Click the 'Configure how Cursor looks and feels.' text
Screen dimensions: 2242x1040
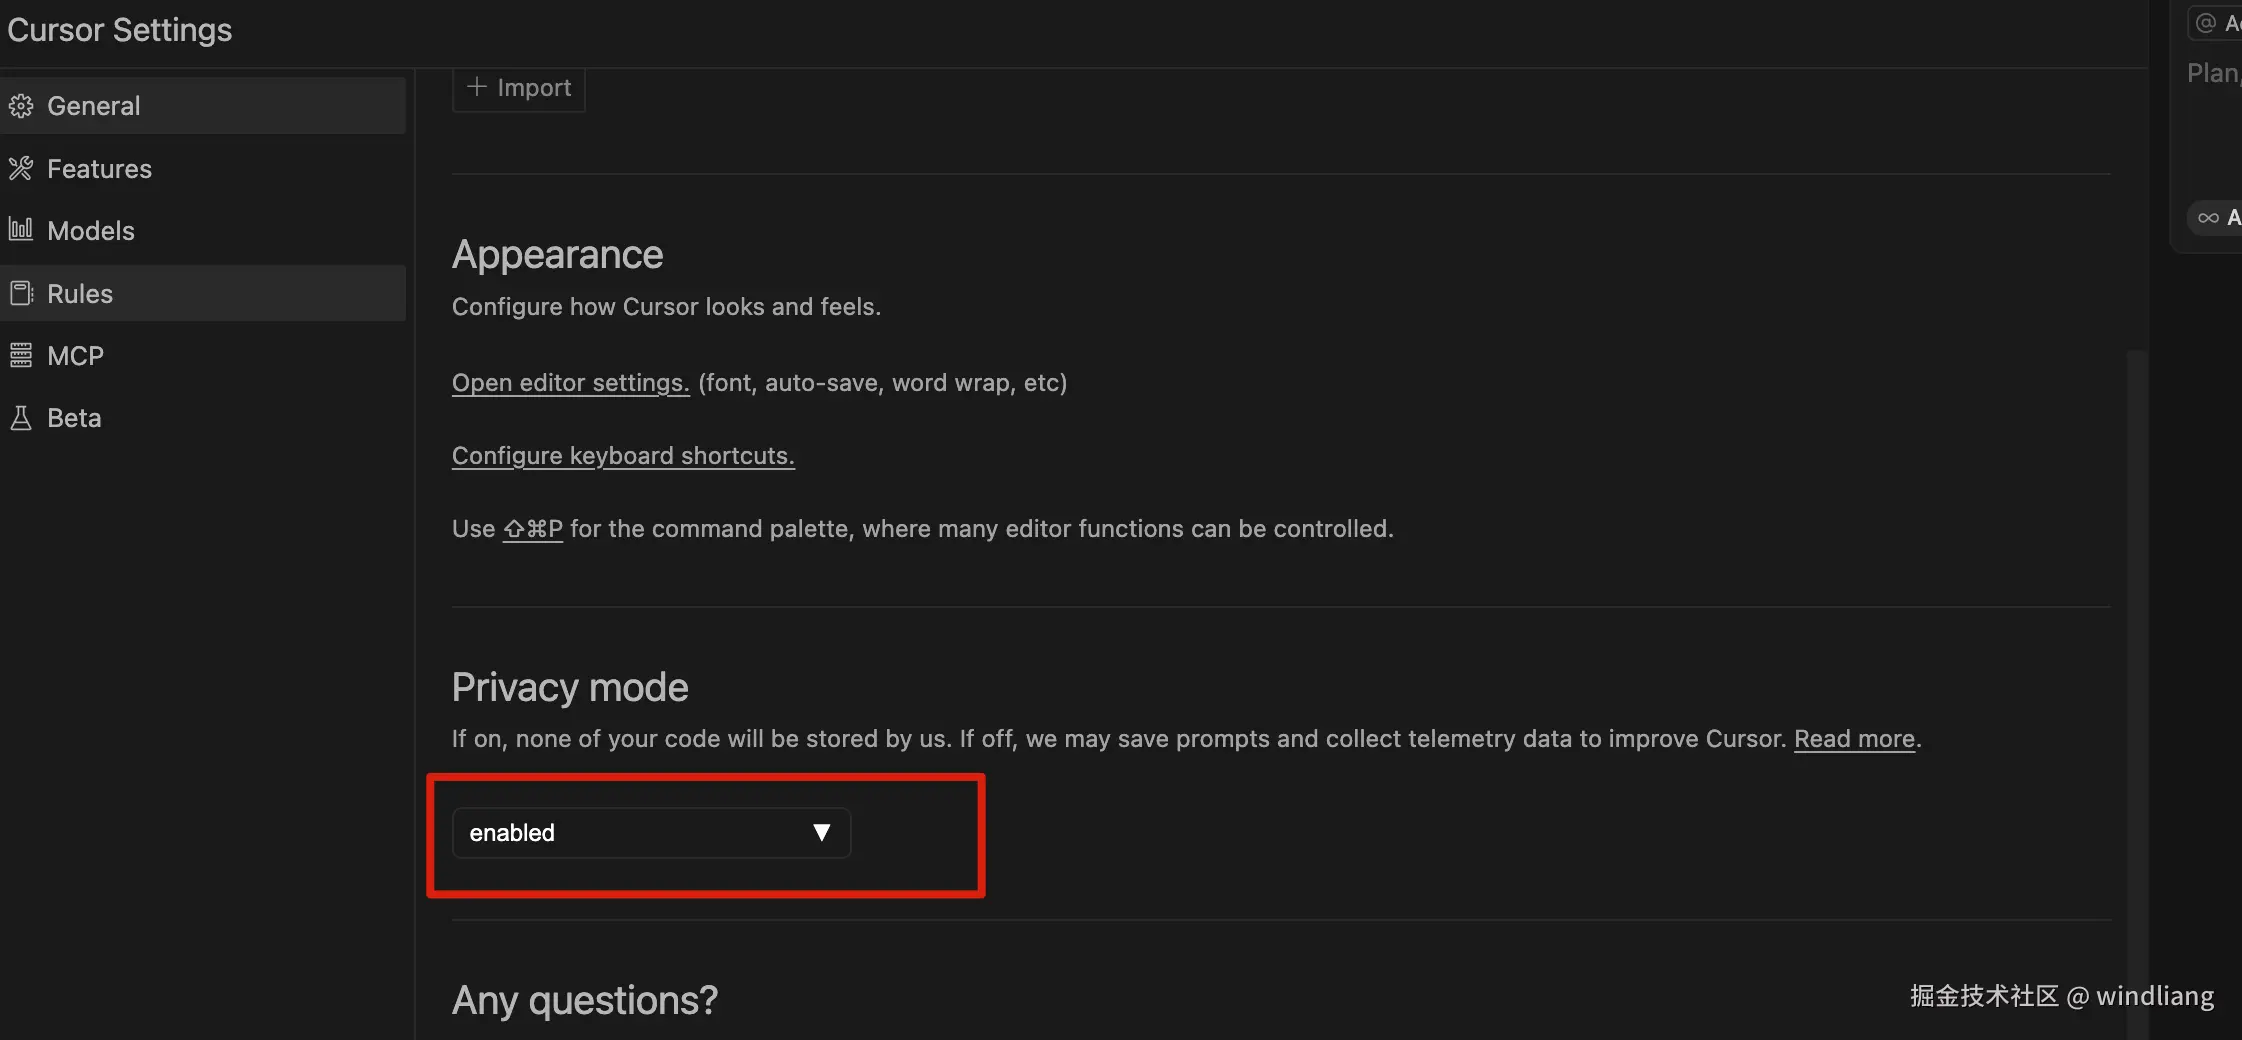666,307
